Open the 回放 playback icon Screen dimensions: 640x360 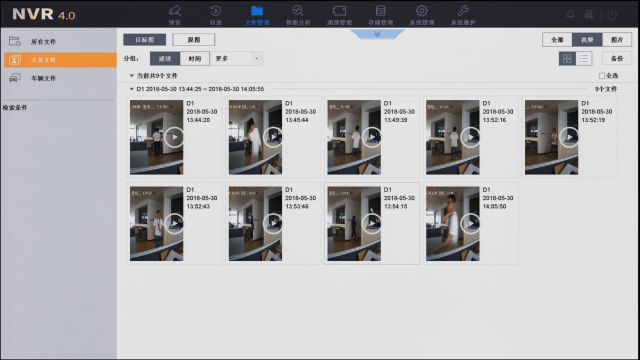point(216,10)
